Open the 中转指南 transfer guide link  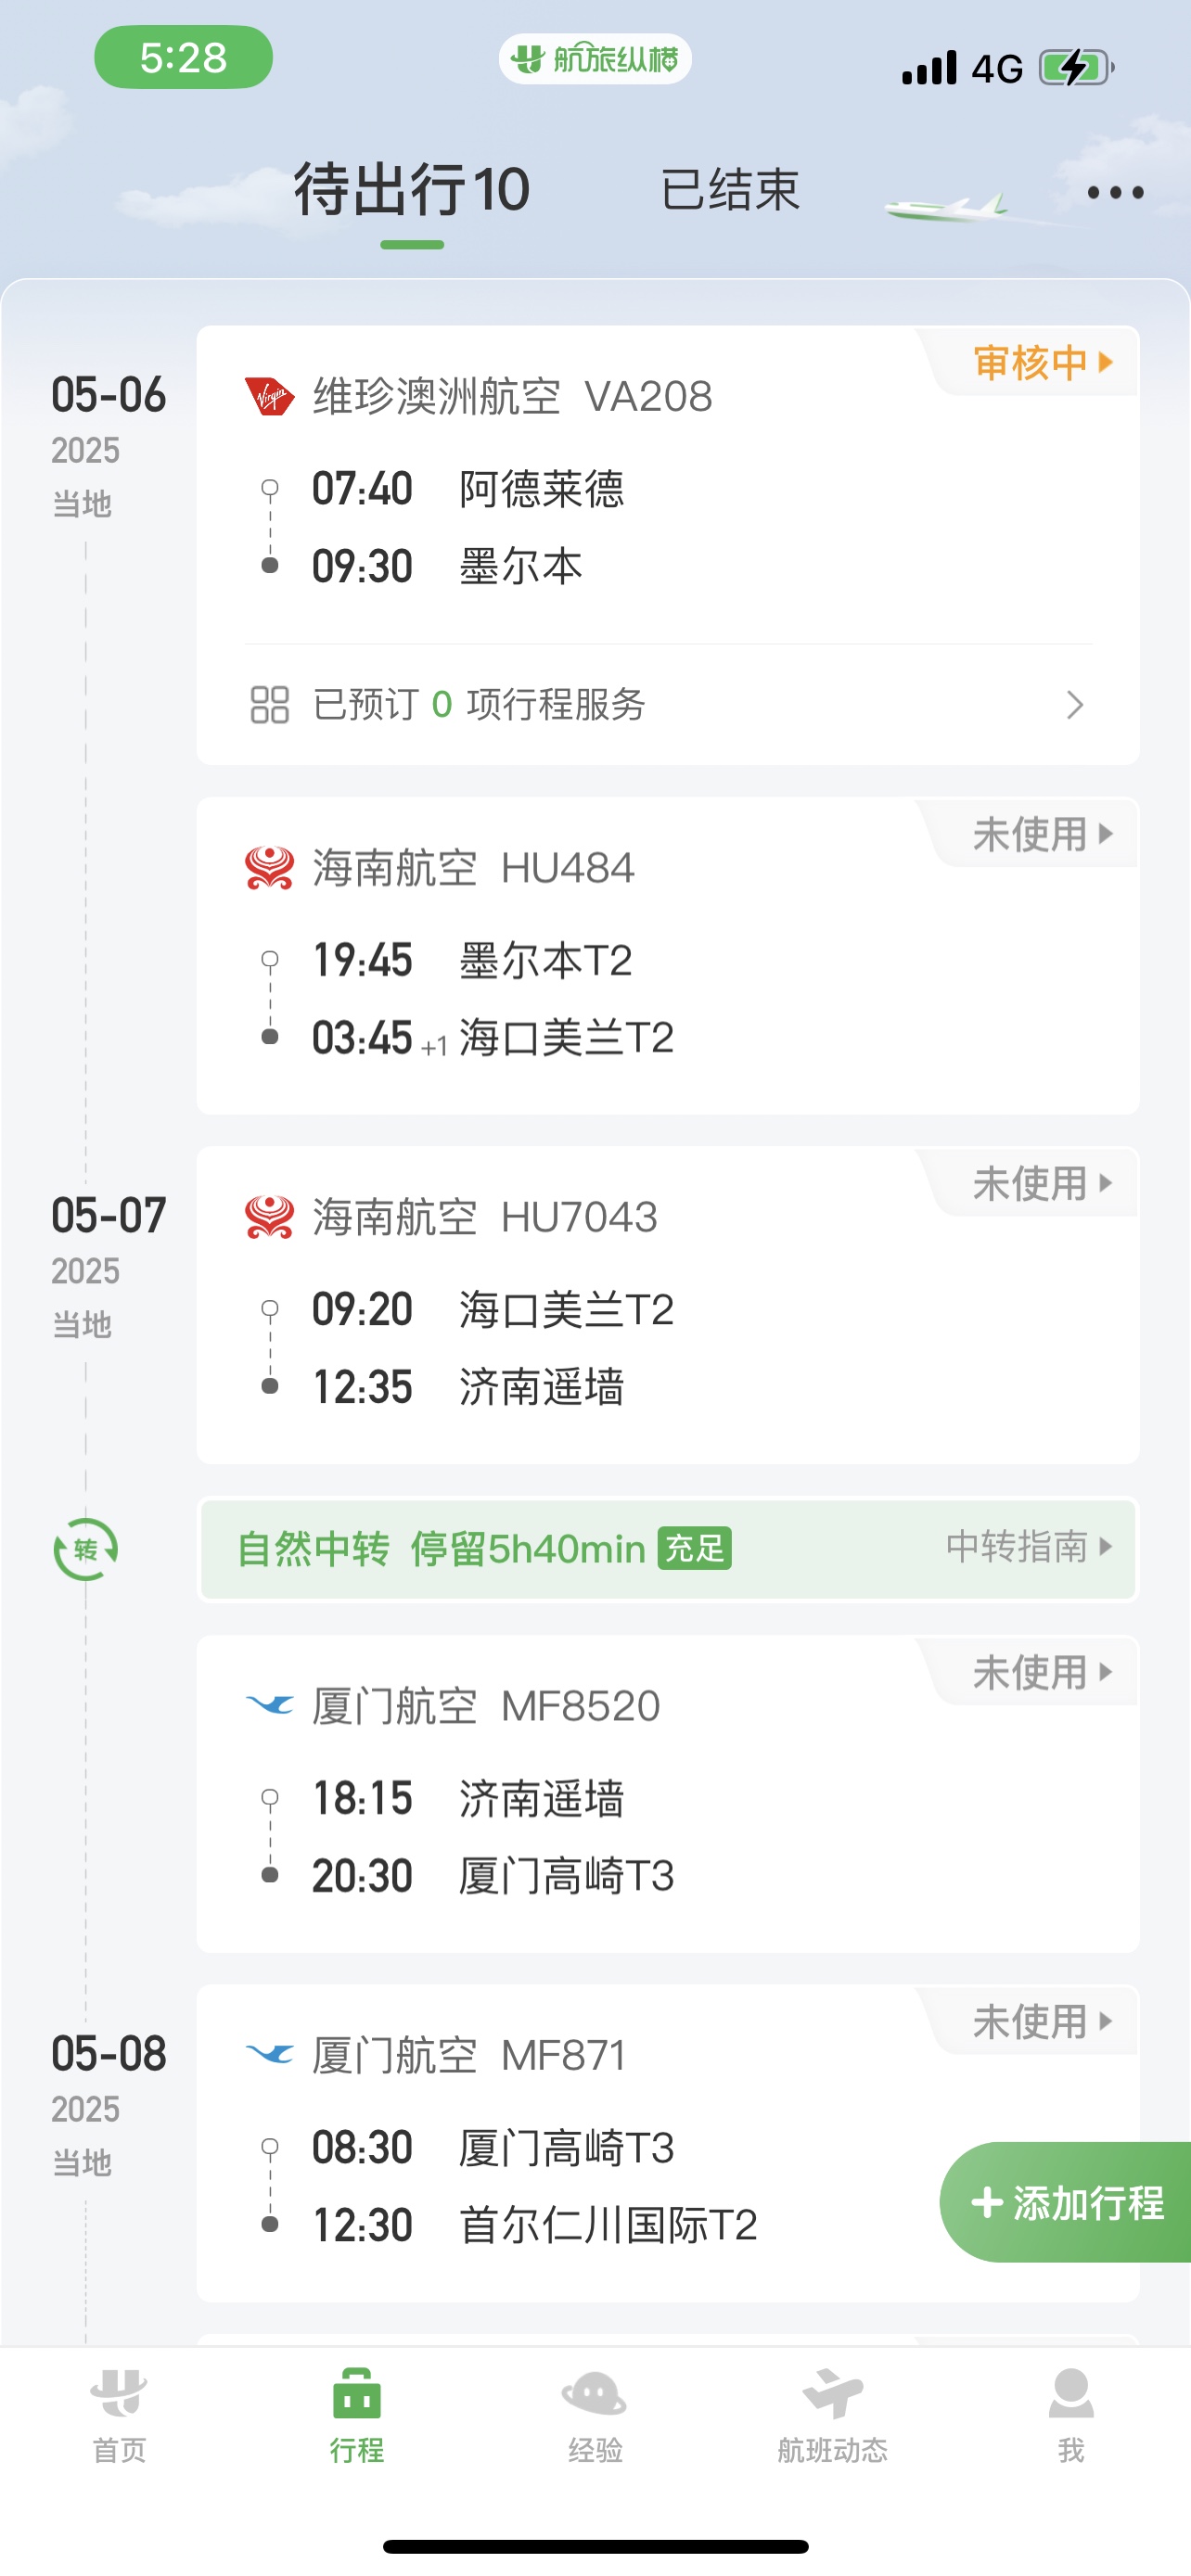[1029, 1547]
